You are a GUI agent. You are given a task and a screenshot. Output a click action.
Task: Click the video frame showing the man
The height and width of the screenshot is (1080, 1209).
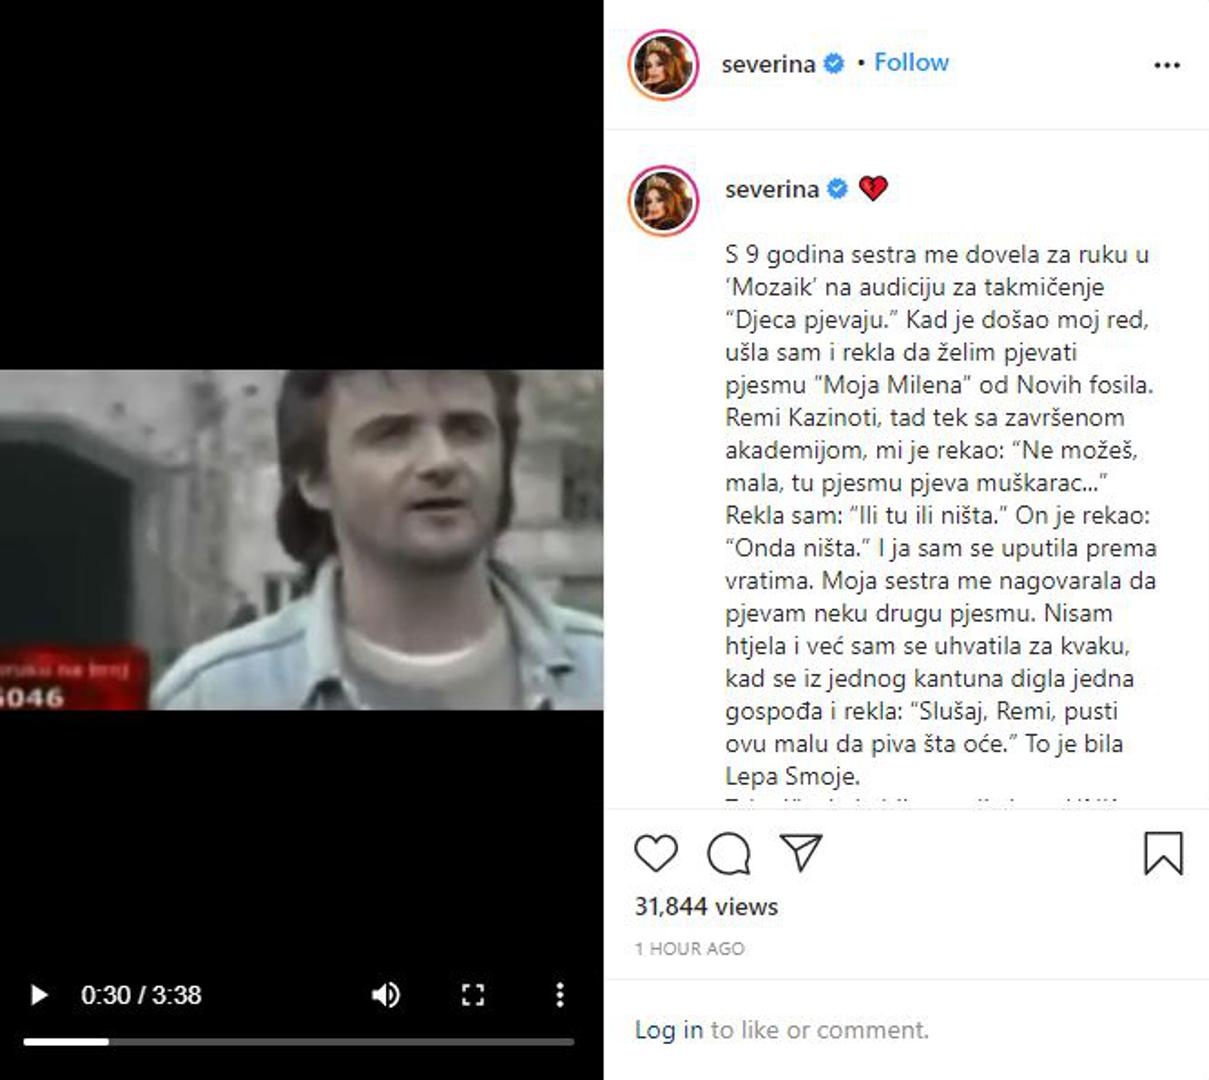[x=301, y=540]
